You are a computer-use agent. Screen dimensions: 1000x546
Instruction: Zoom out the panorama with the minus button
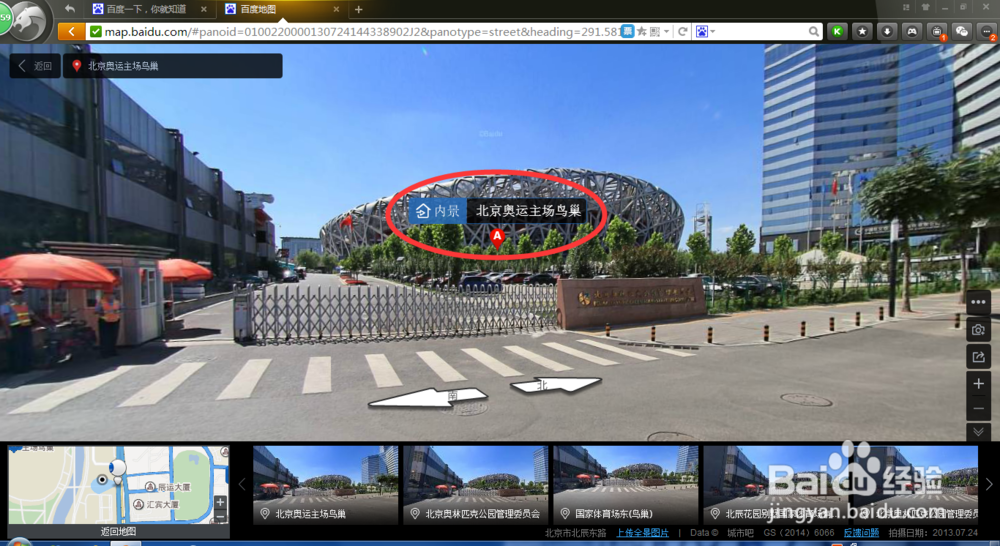tap(978, 408)
